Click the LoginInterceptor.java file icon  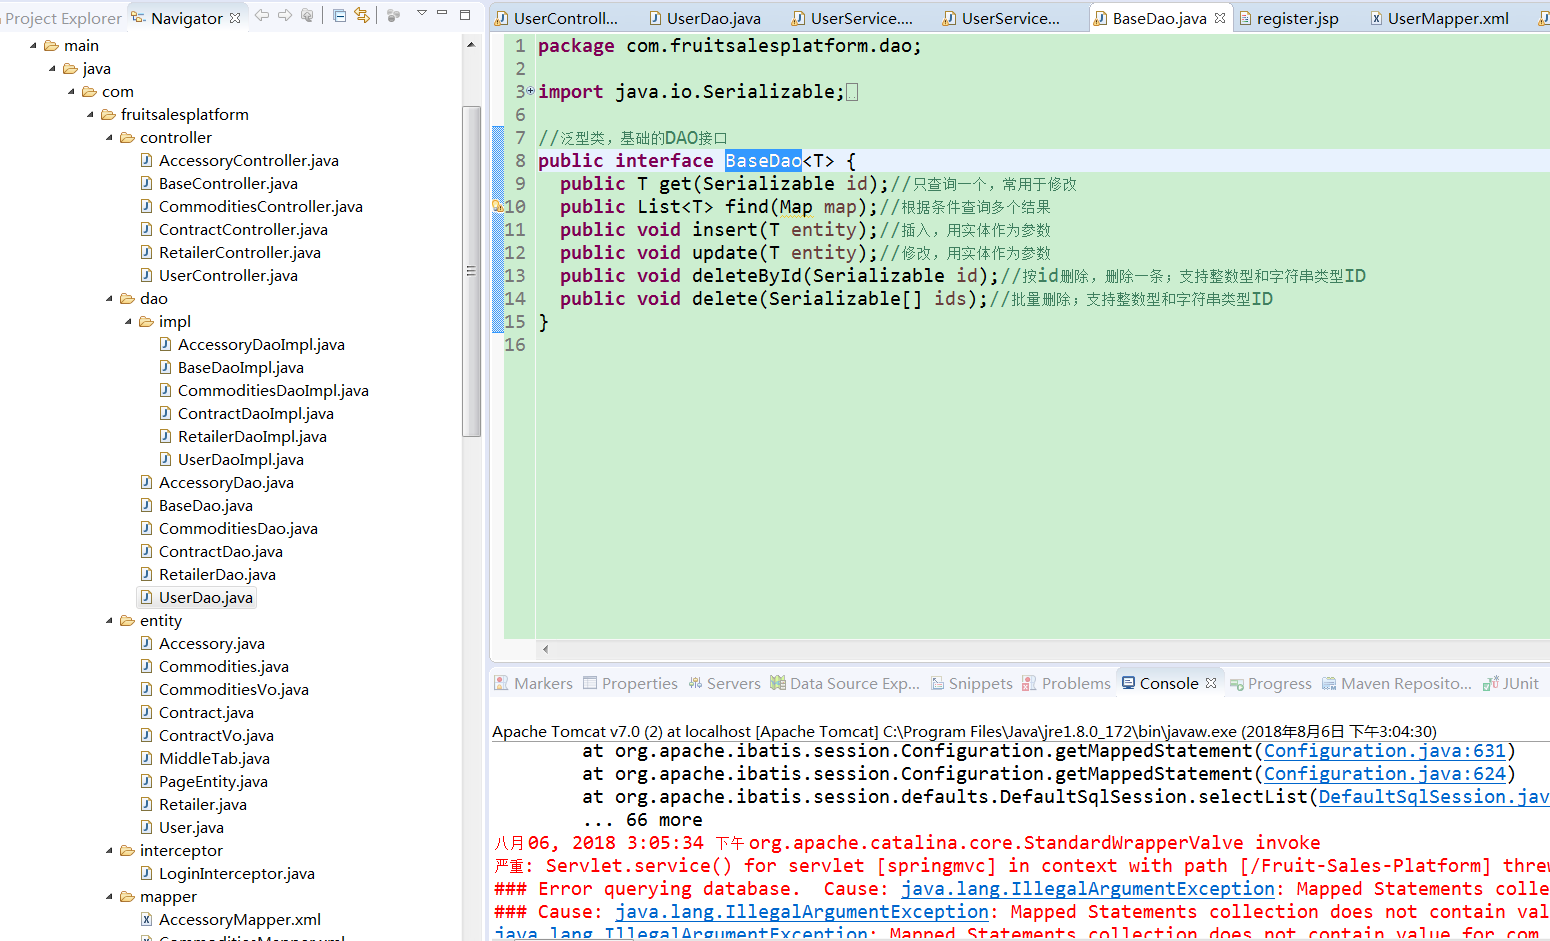[x=147, y=873]
